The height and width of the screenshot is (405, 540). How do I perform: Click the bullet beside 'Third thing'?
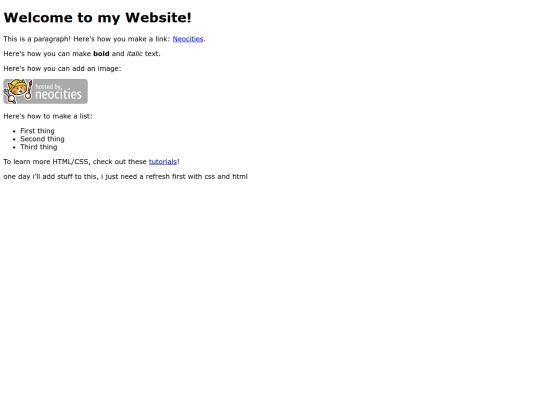[14, 147]
